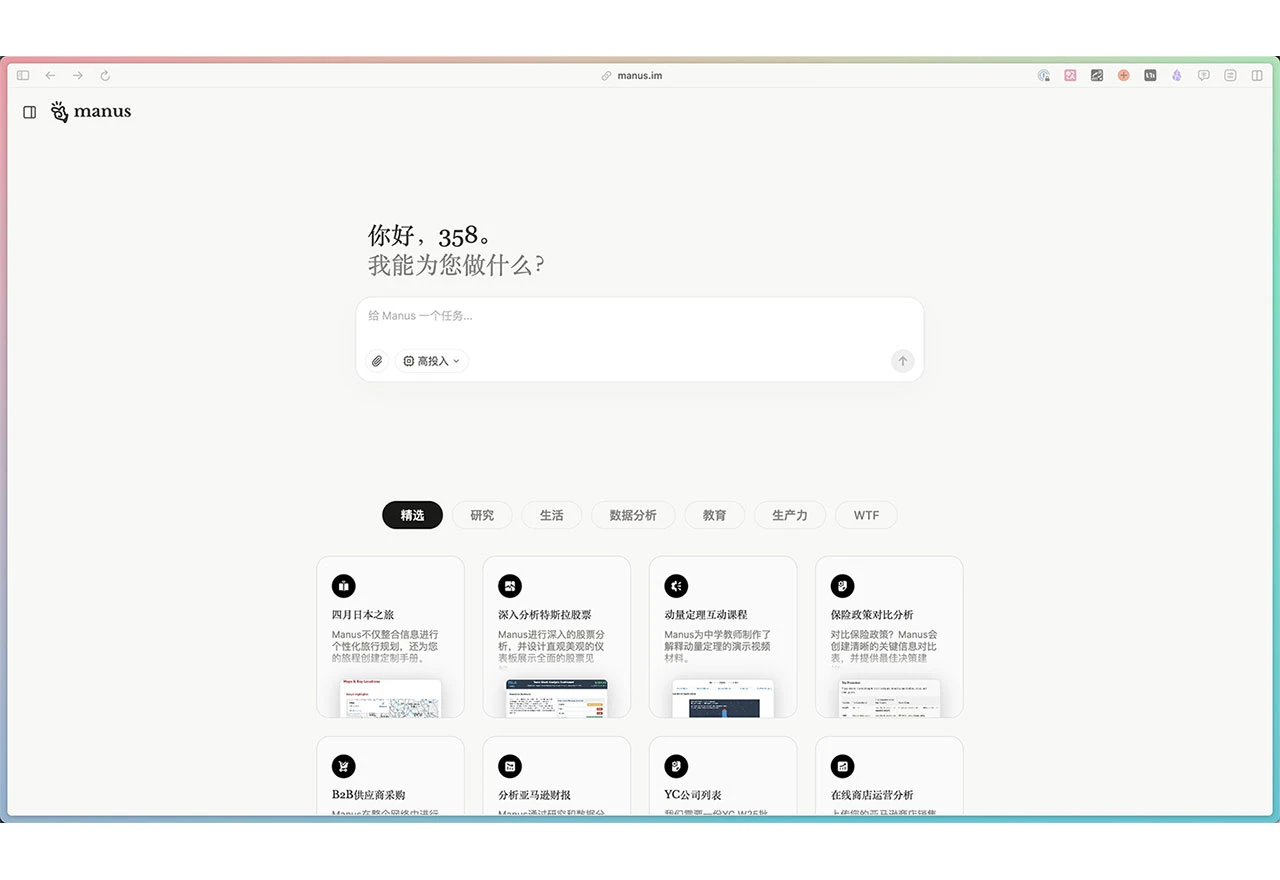Open the 深入分析特斯拉股票 case
The height and width of the screenshot is (880, 1280).
557,637
